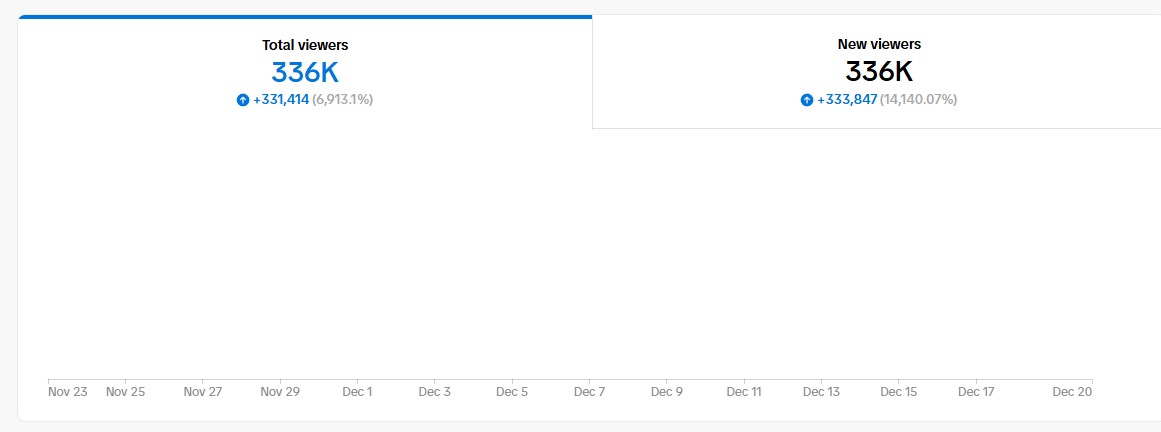Select the Dec 20 date on the axis
This screenshot has height=432, width=1161.
[x=1073, y=392]
